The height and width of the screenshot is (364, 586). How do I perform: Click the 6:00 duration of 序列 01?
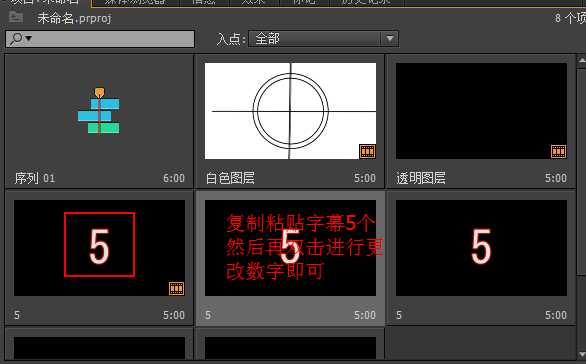[x=174, y=178]
